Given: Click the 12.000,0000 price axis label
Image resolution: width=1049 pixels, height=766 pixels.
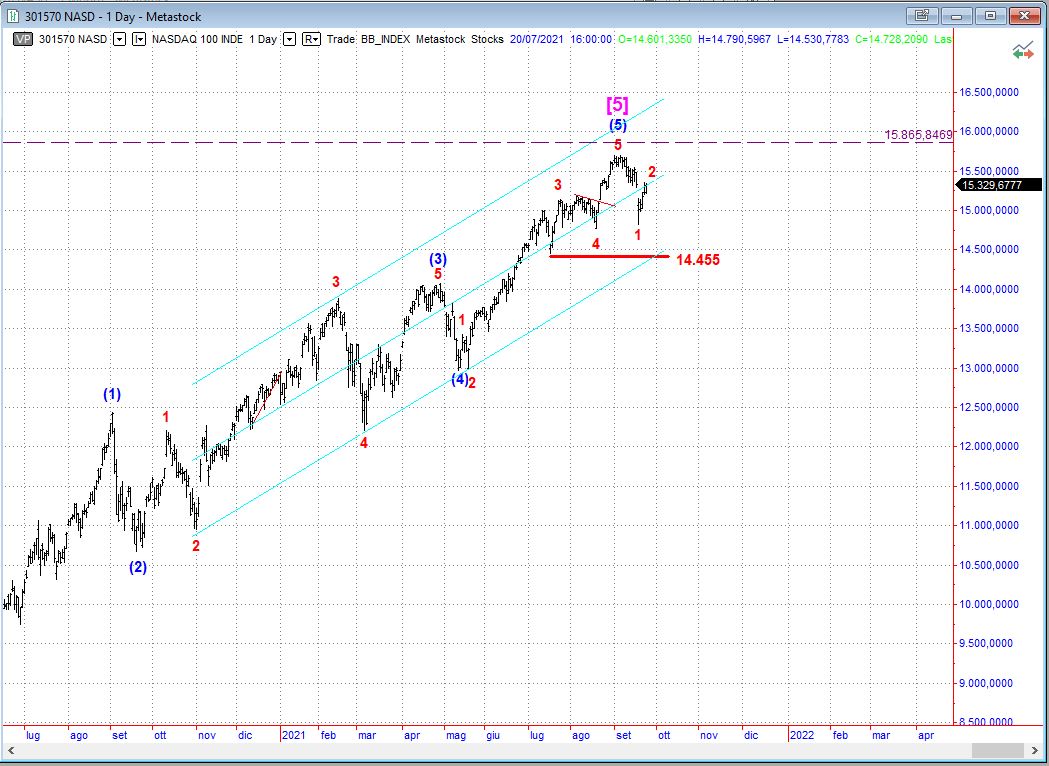Looking at the screenshot, I should (x=989, y=446).
